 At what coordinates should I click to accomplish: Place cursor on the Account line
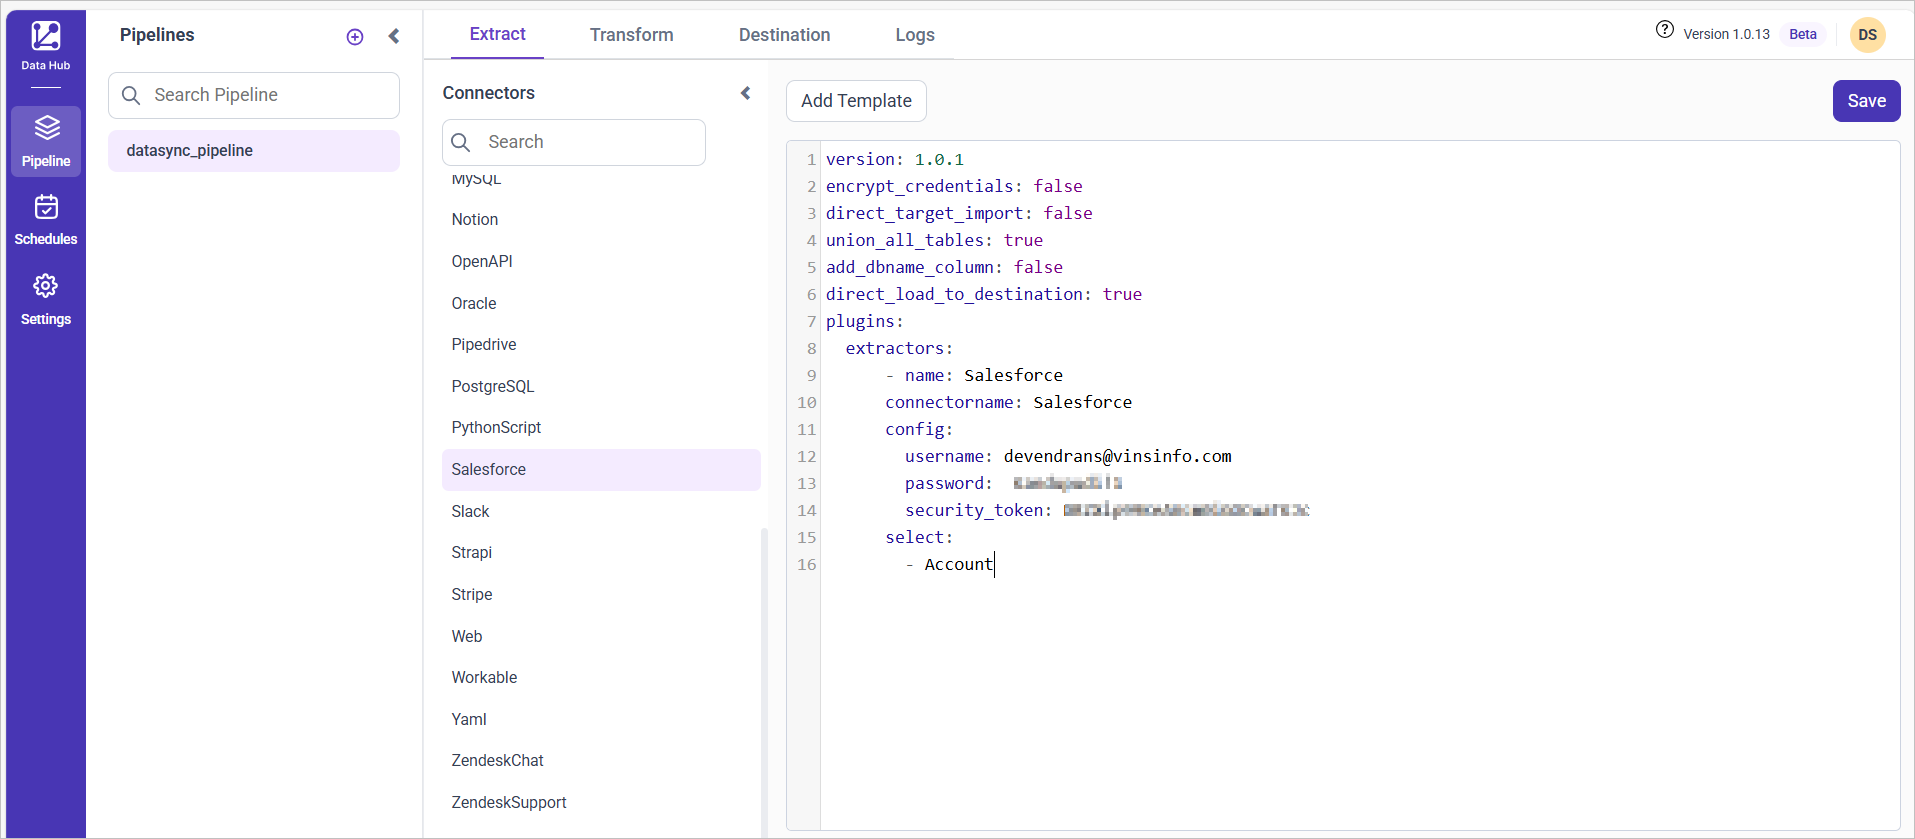pyautogui.click(x=949, y=565)
